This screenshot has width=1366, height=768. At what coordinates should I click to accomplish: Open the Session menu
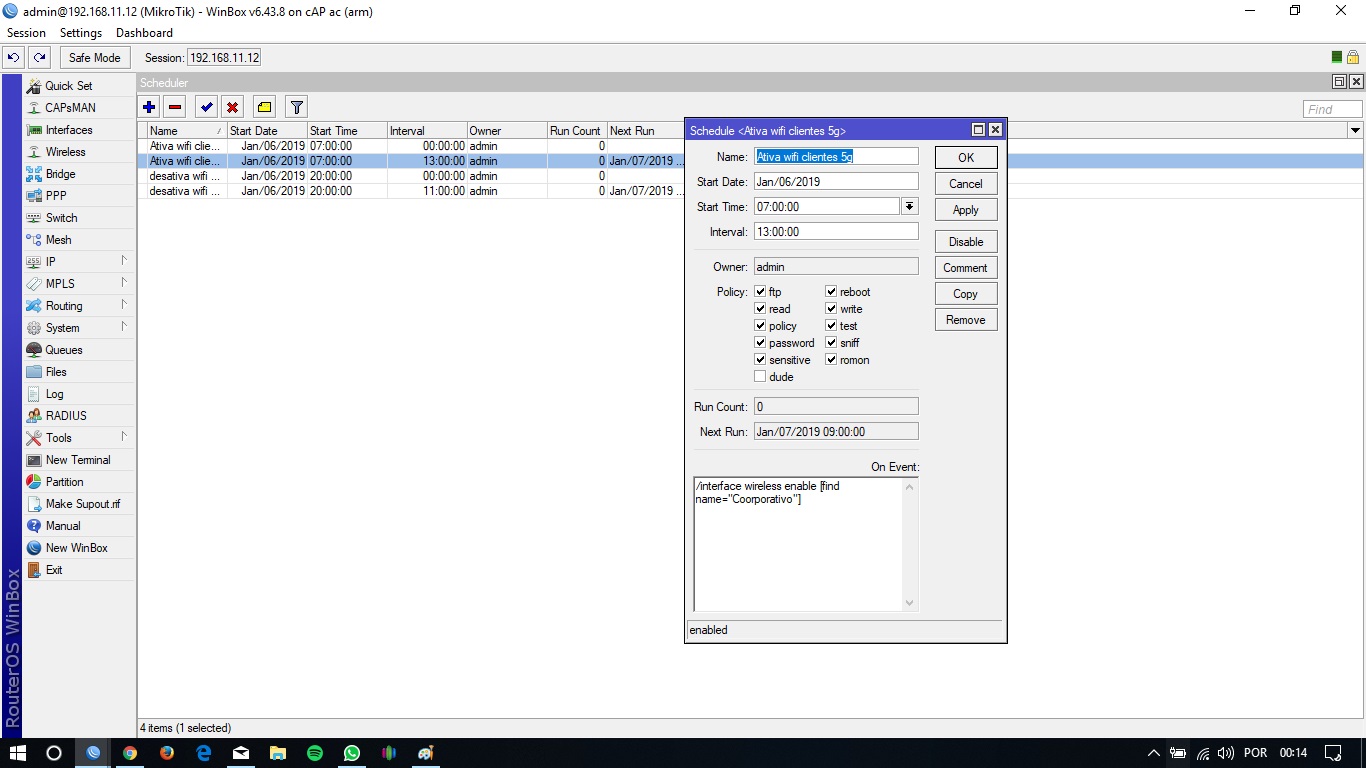pyautogui.click(x=26, y=33)
